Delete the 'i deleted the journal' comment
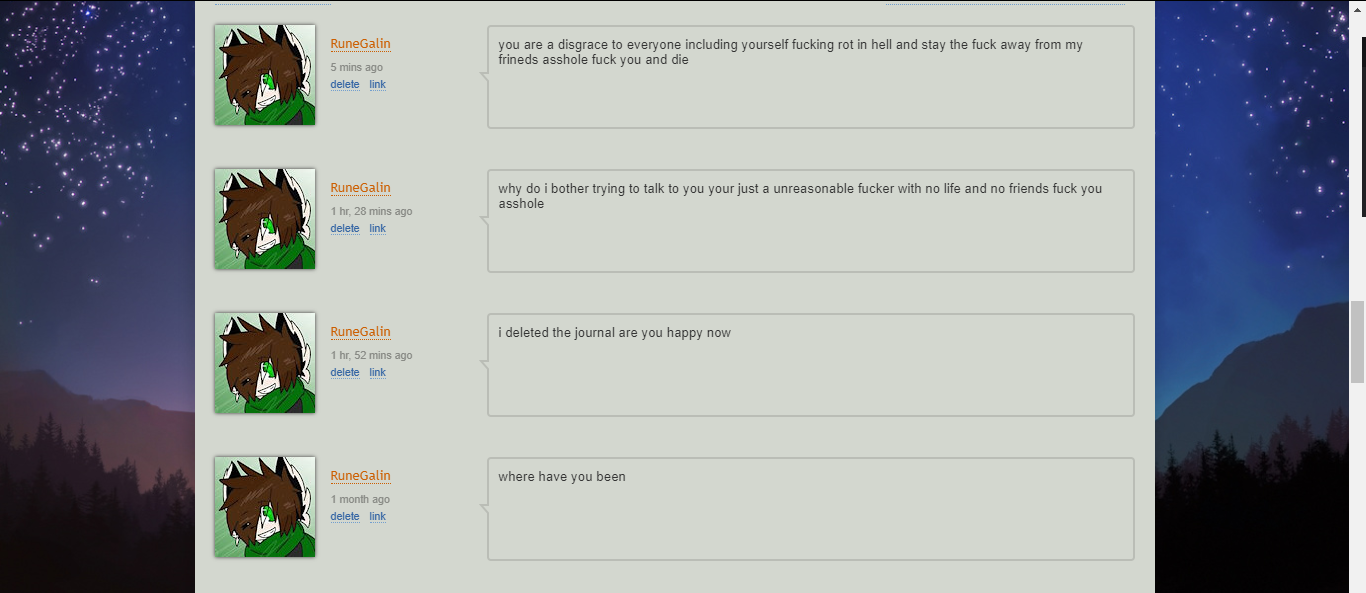The image size is (1366, 593). [345, 373]
